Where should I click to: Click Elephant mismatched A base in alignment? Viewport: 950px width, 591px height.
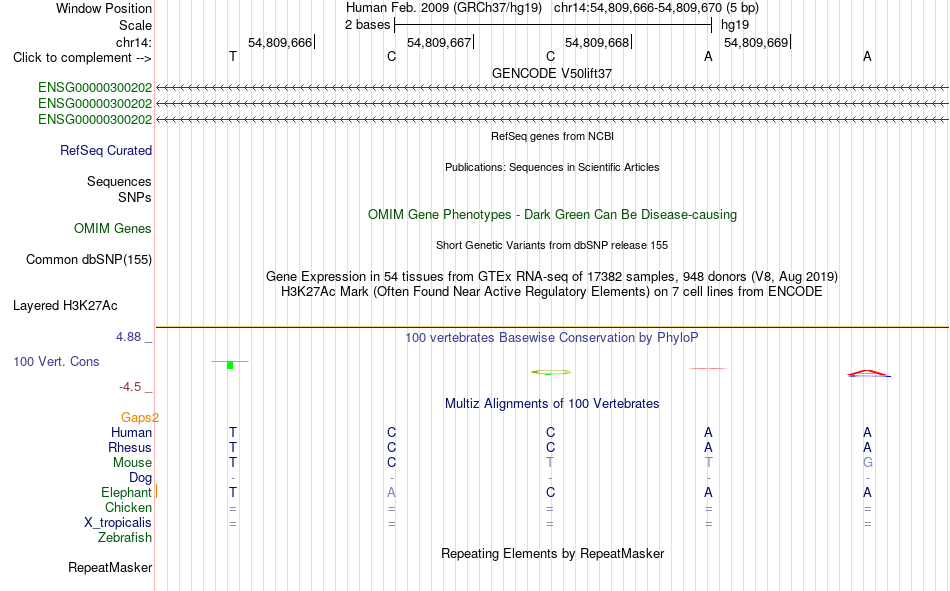tap(391, 492)
